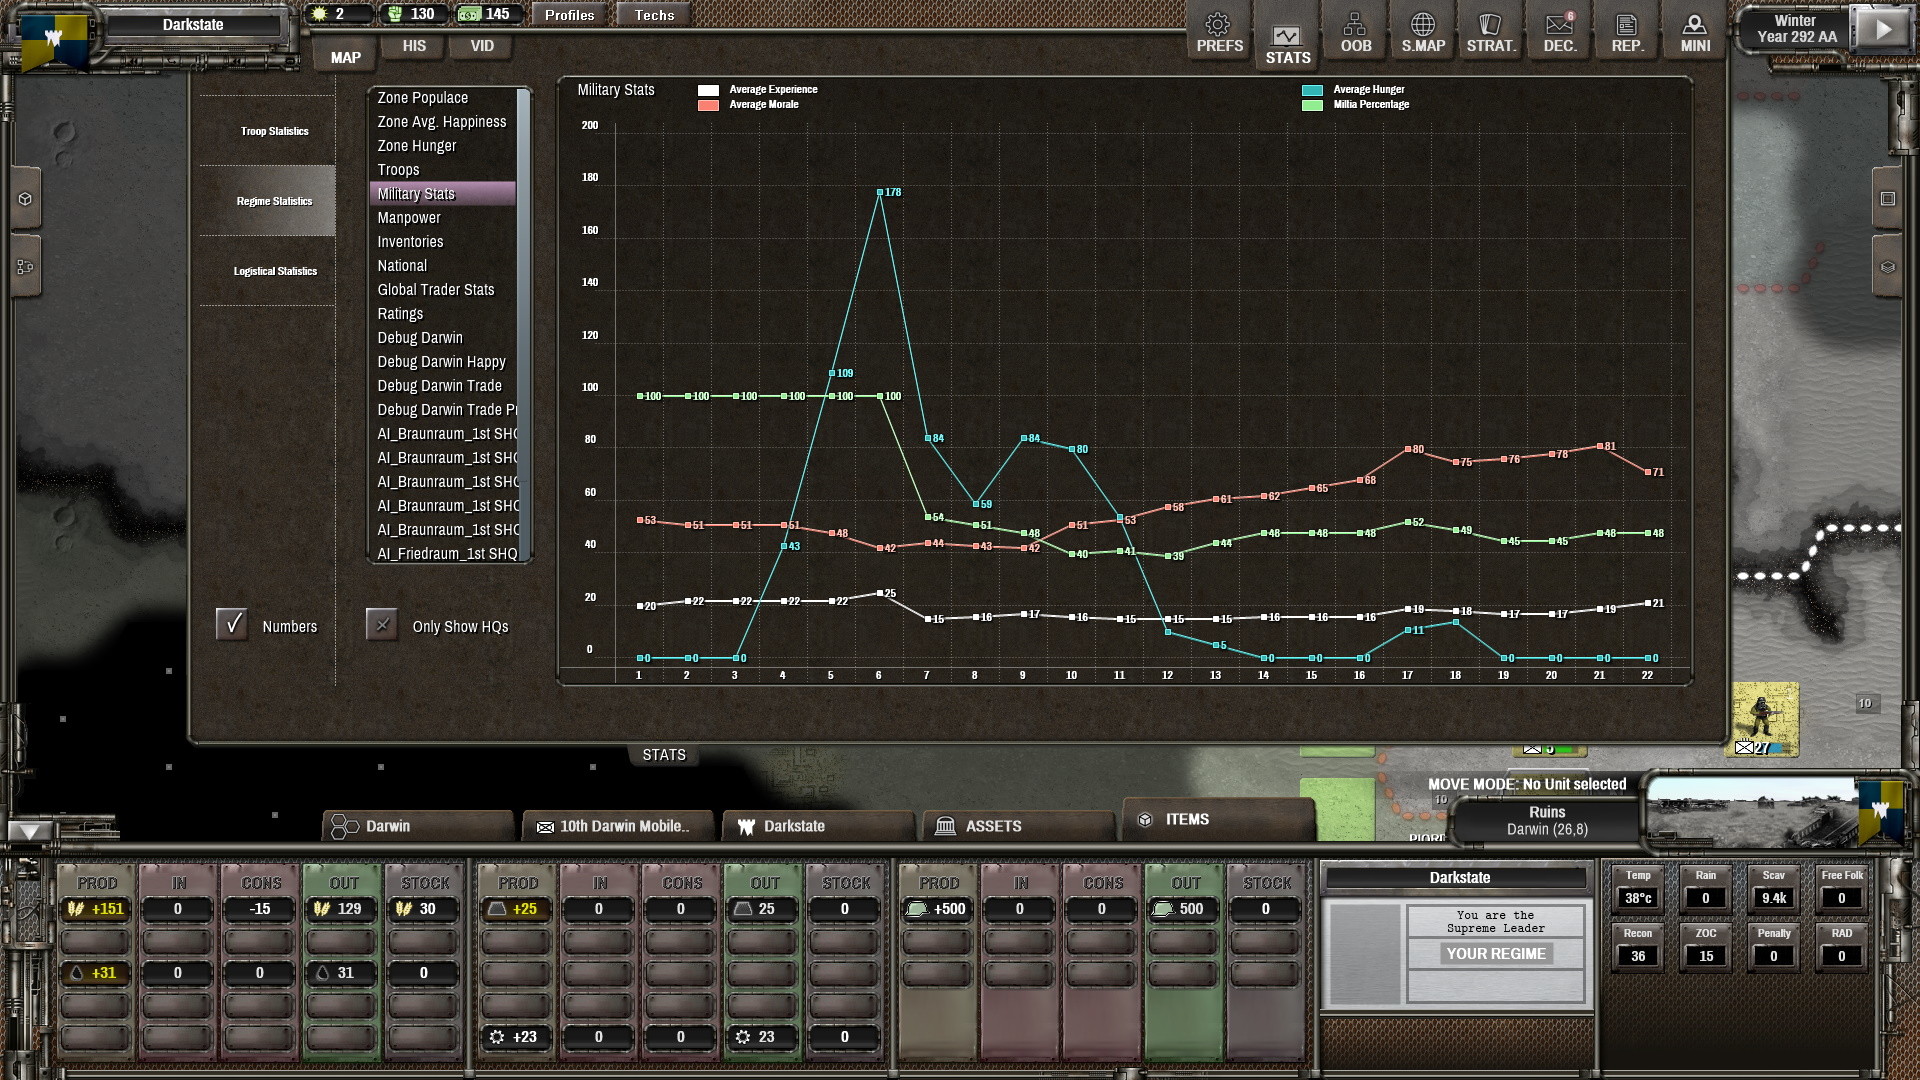Switch to the HIS tab

click(x=412, y=45)
